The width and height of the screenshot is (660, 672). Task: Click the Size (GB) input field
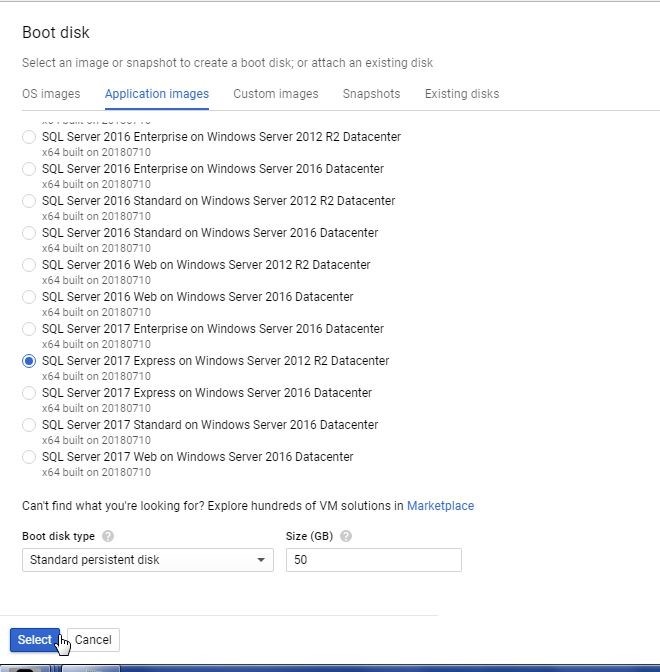[x=374, y=560]
